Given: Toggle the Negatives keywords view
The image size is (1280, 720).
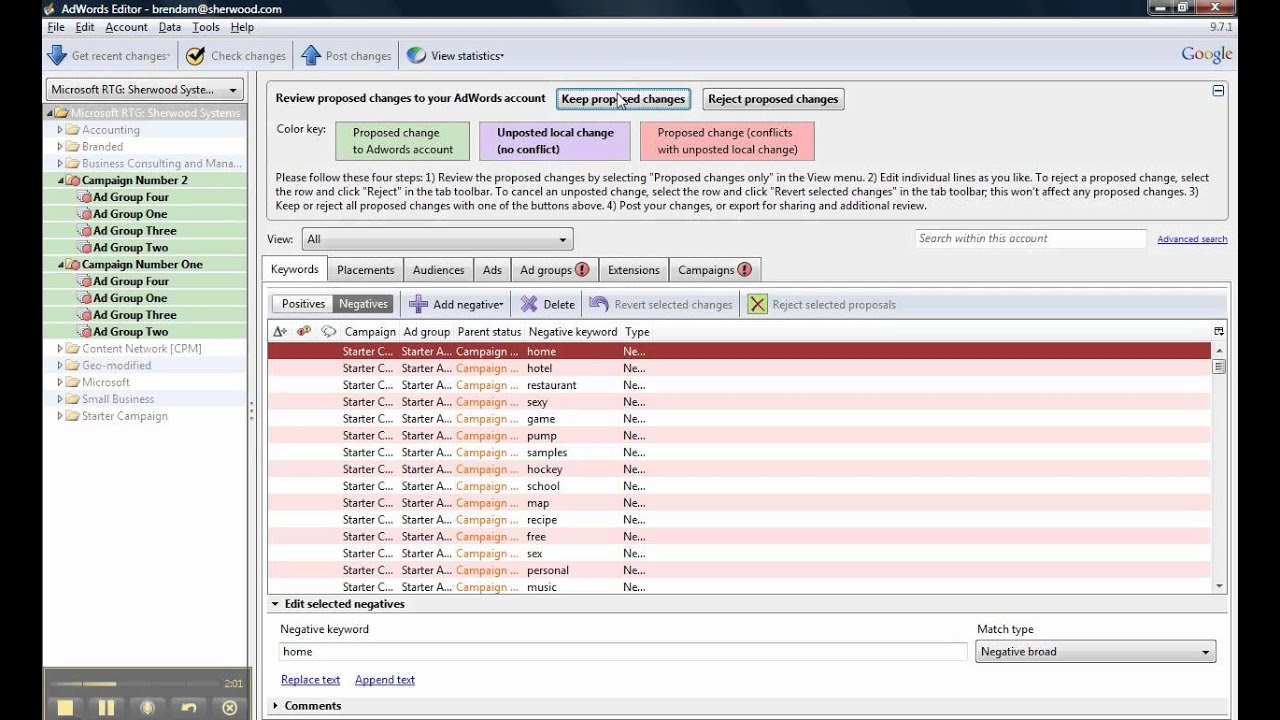Looking at the screenshot, I should click(x=363, y=304).
